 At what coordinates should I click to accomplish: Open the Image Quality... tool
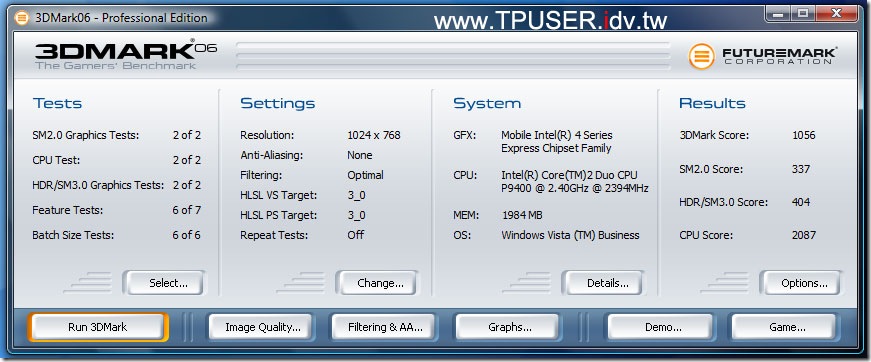coord(261,327)
